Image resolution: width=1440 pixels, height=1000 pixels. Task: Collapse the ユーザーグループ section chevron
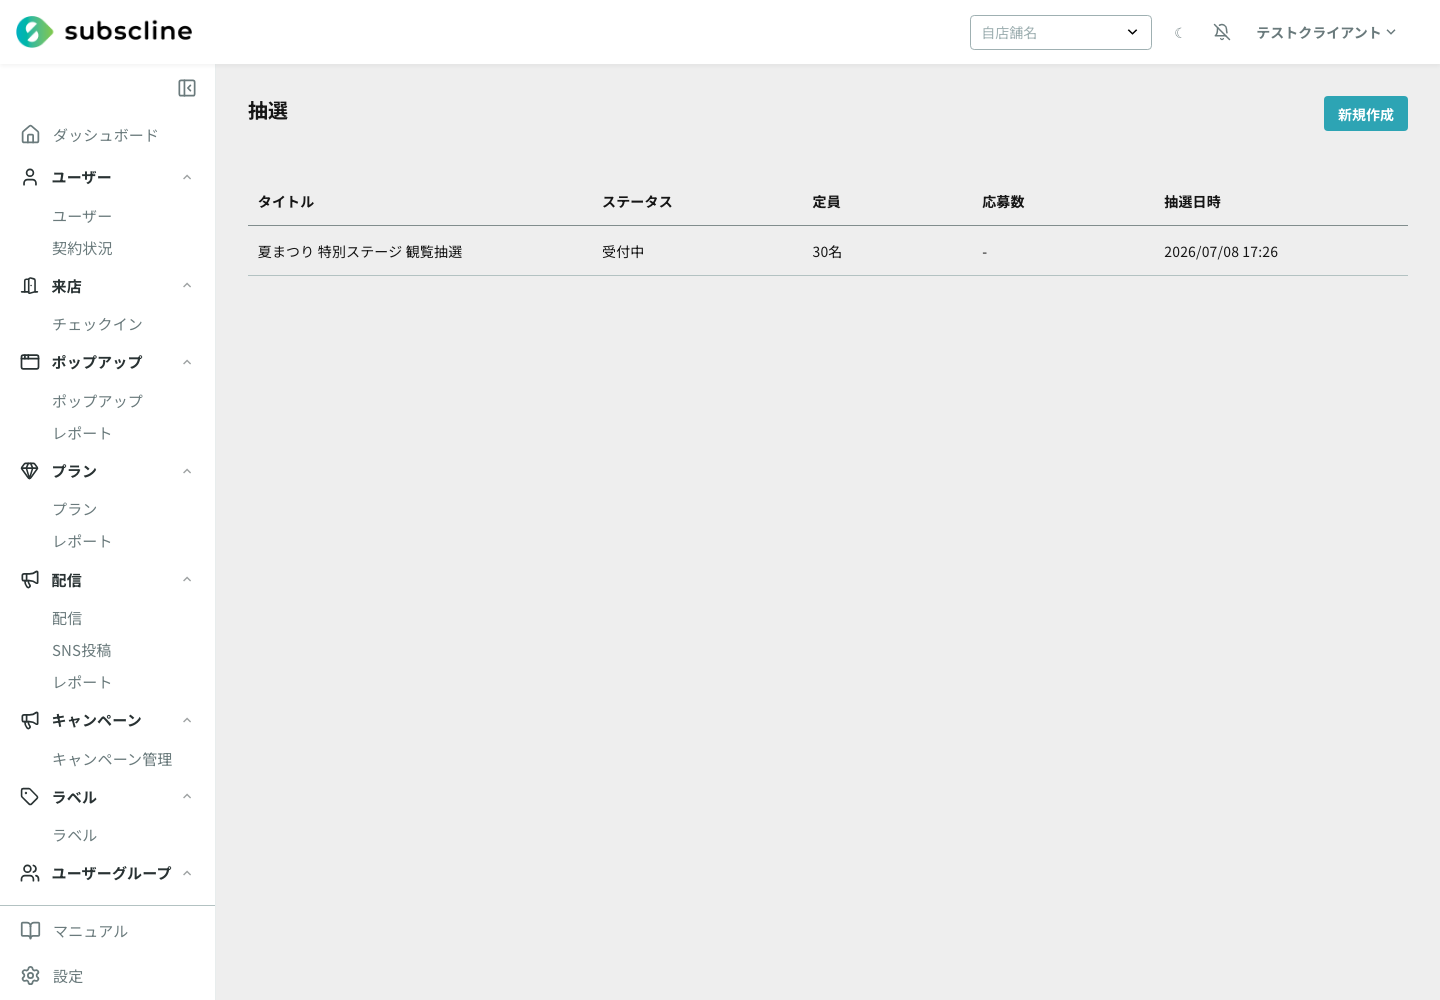point(187,873)
